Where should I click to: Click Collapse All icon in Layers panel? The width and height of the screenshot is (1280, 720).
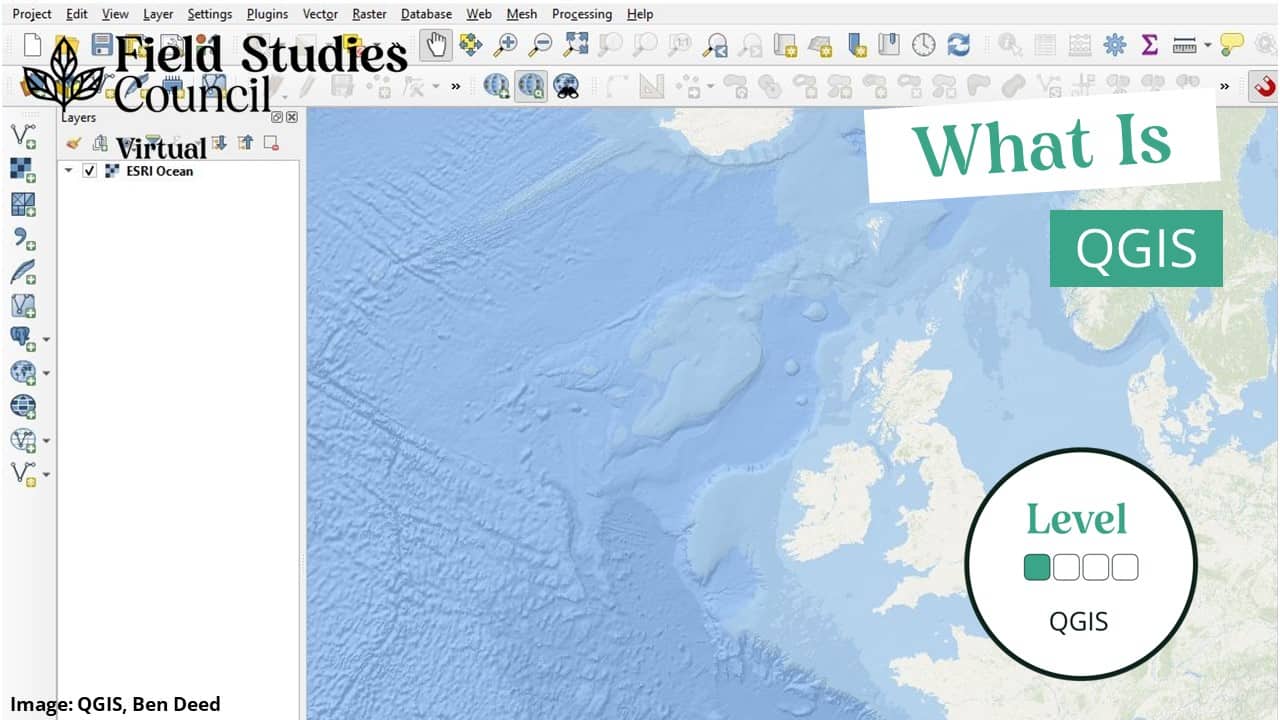pos(245,143)
